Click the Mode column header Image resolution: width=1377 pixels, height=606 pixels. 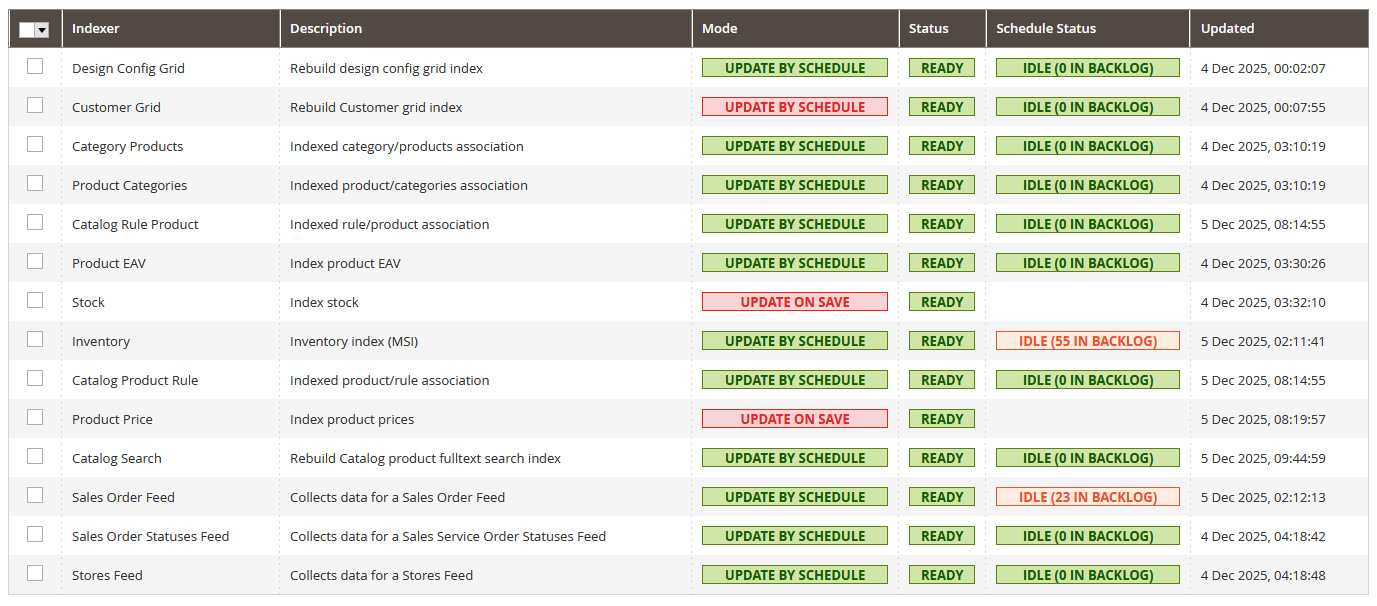pyautogui.click(x=719, y=29)
